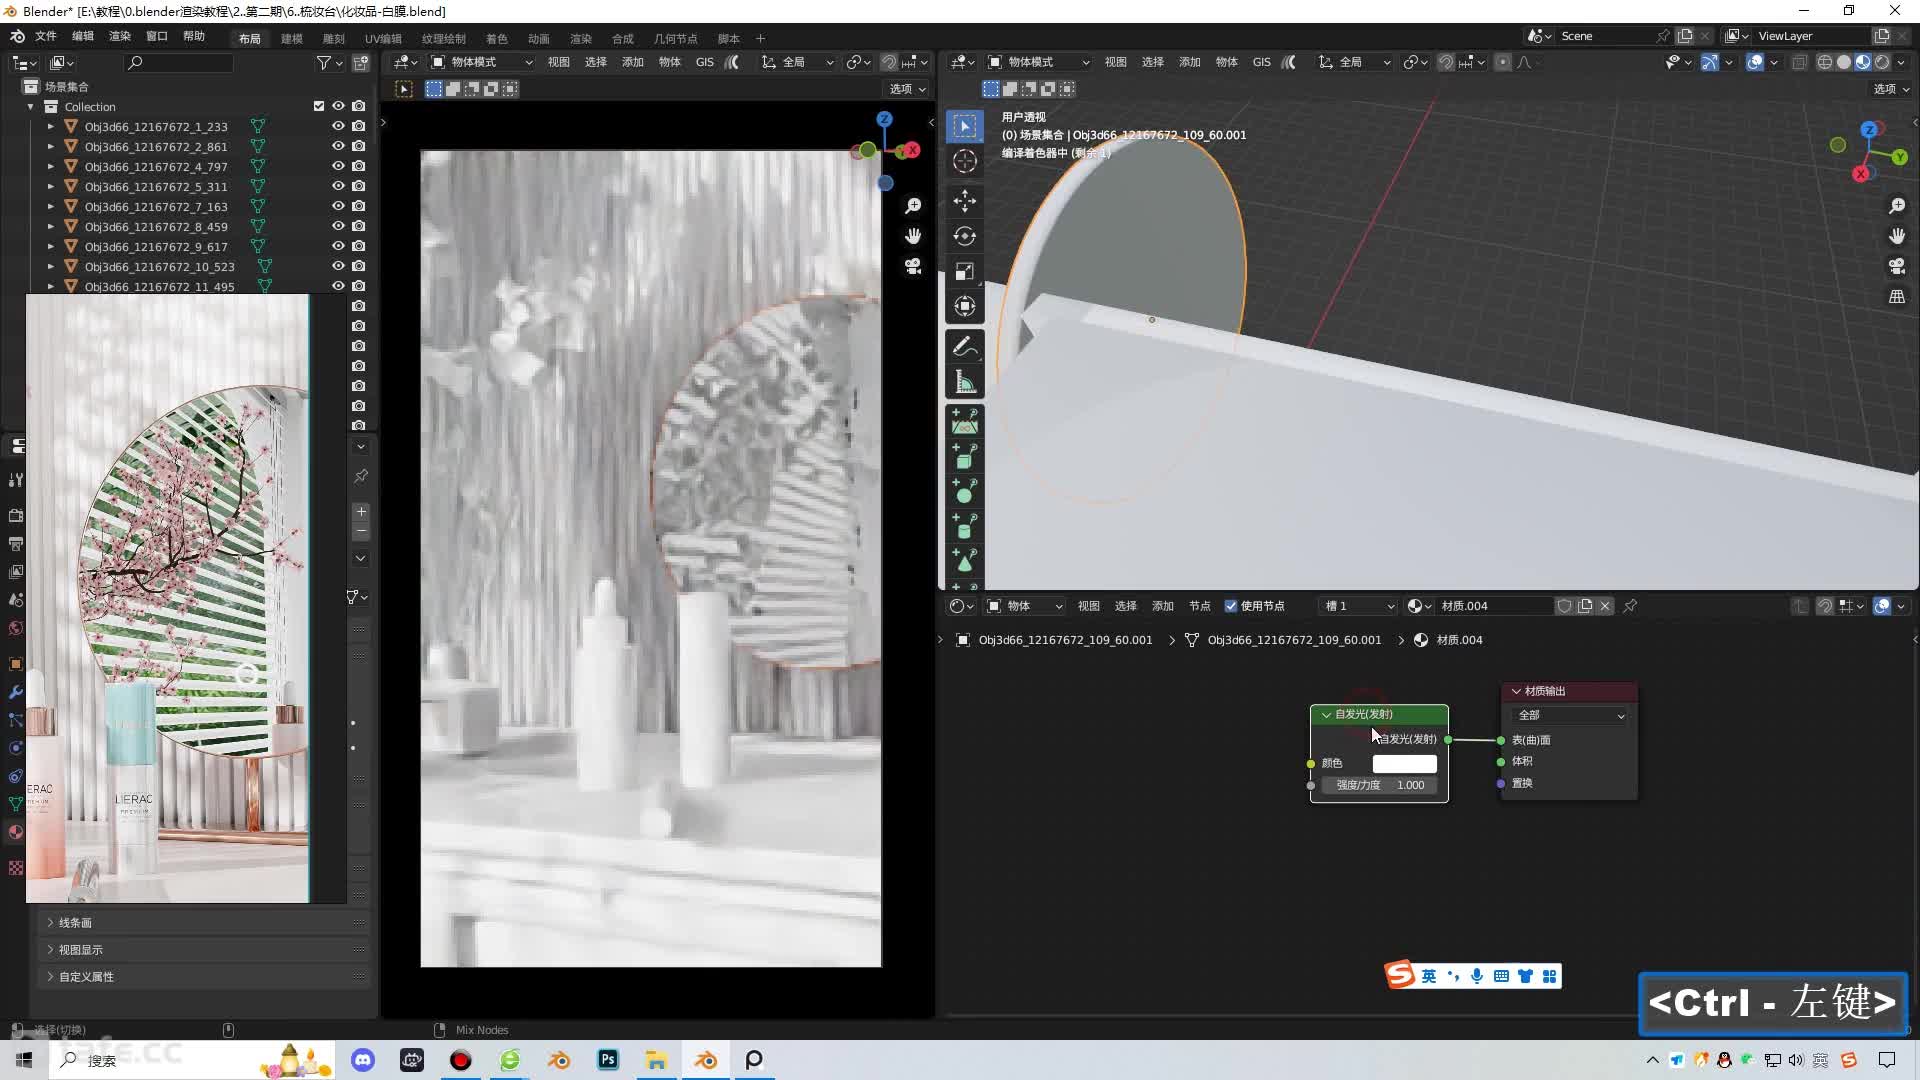Viewport: 1920px width, 1080px height.
Task: Hide the Collection with eye icon
Action: tap(338, 106)
